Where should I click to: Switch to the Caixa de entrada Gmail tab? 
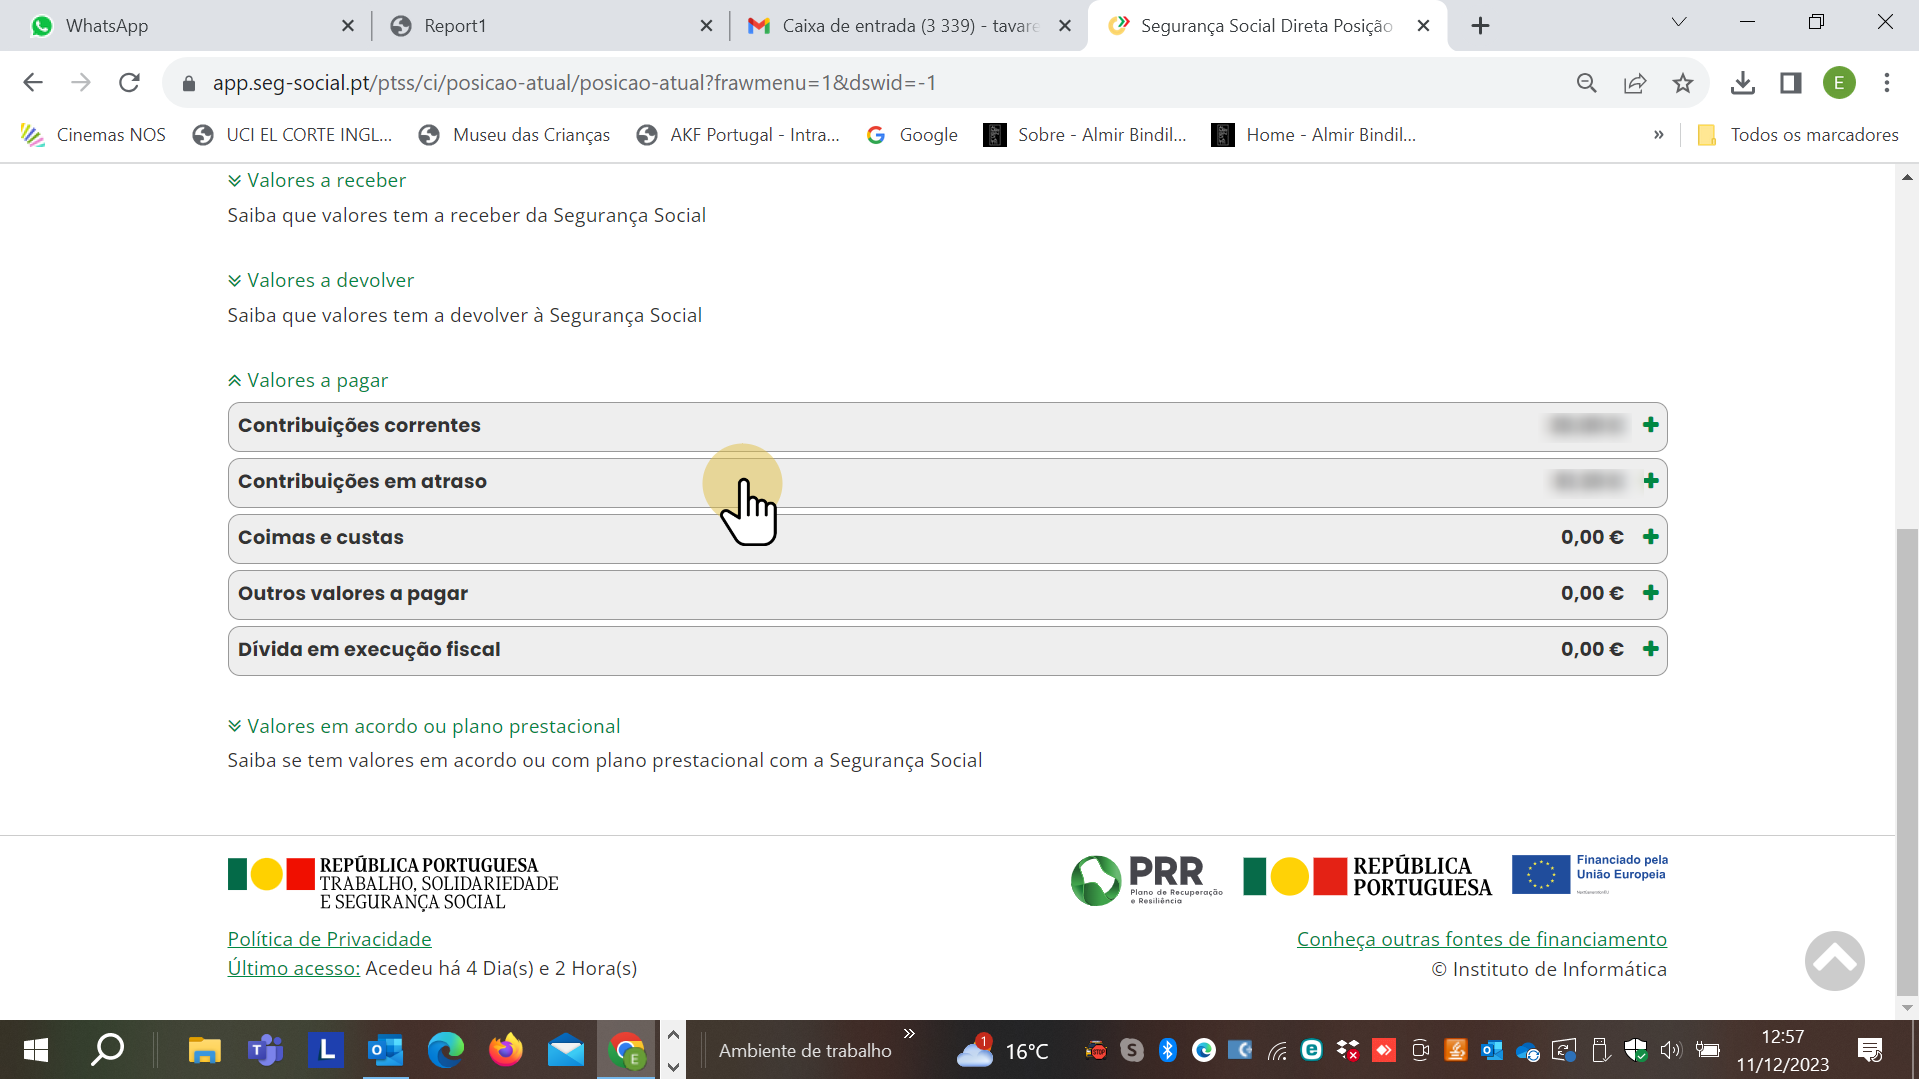coord(900,26)
